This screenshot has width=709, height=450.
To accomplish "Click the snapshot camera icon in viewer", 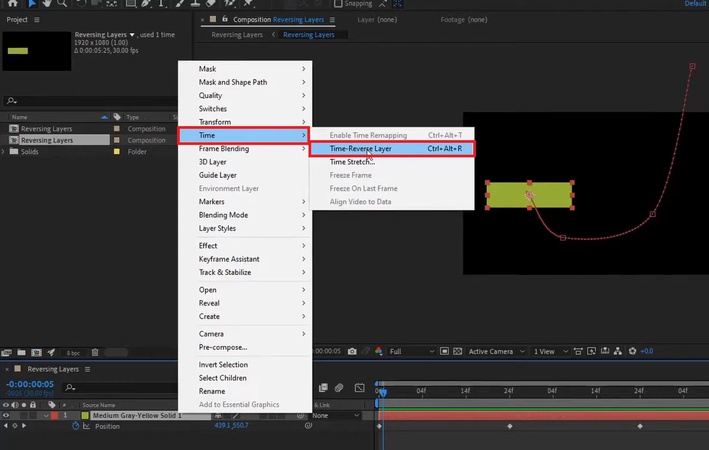I will [x=352, y=352].
